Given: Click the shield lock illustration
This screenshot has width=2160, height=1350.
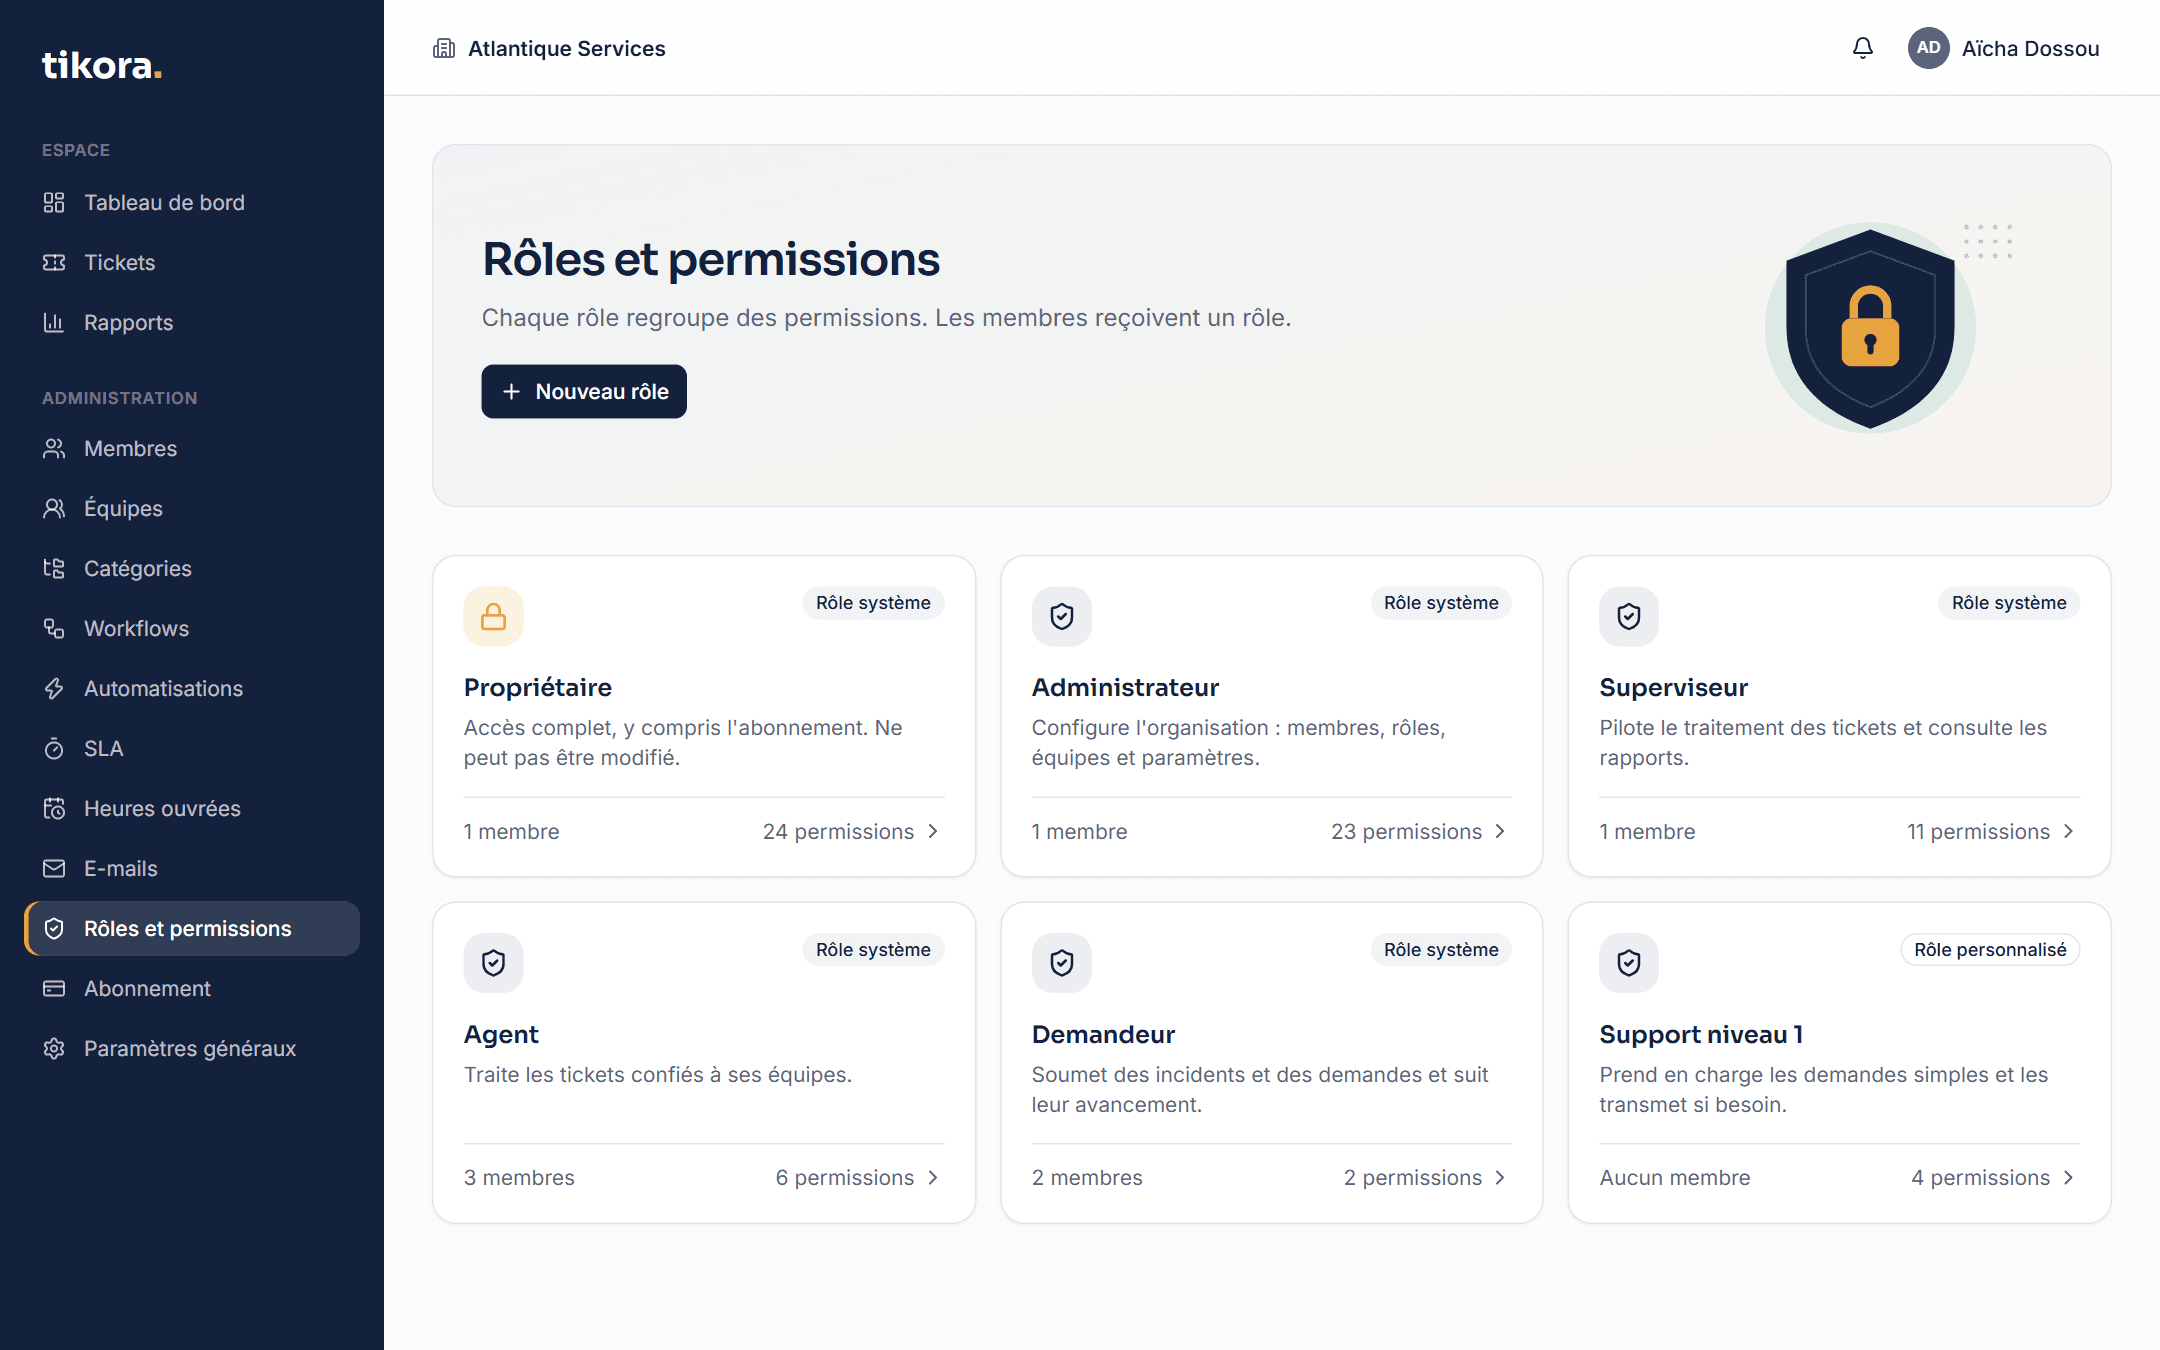Looking at the screenshot, I should pos(1870,328).
